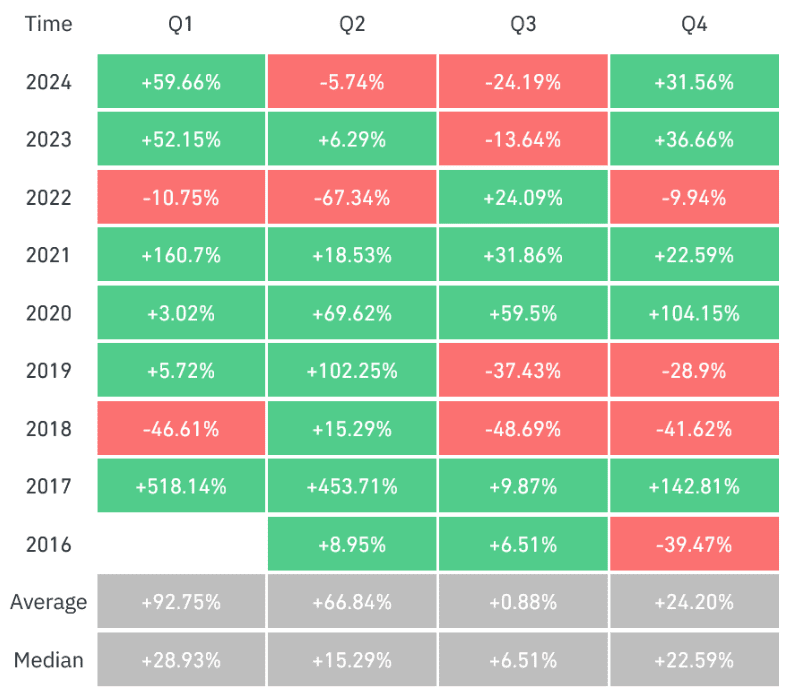
Task: Select the Q2 column header
Action: coord(352,25)
